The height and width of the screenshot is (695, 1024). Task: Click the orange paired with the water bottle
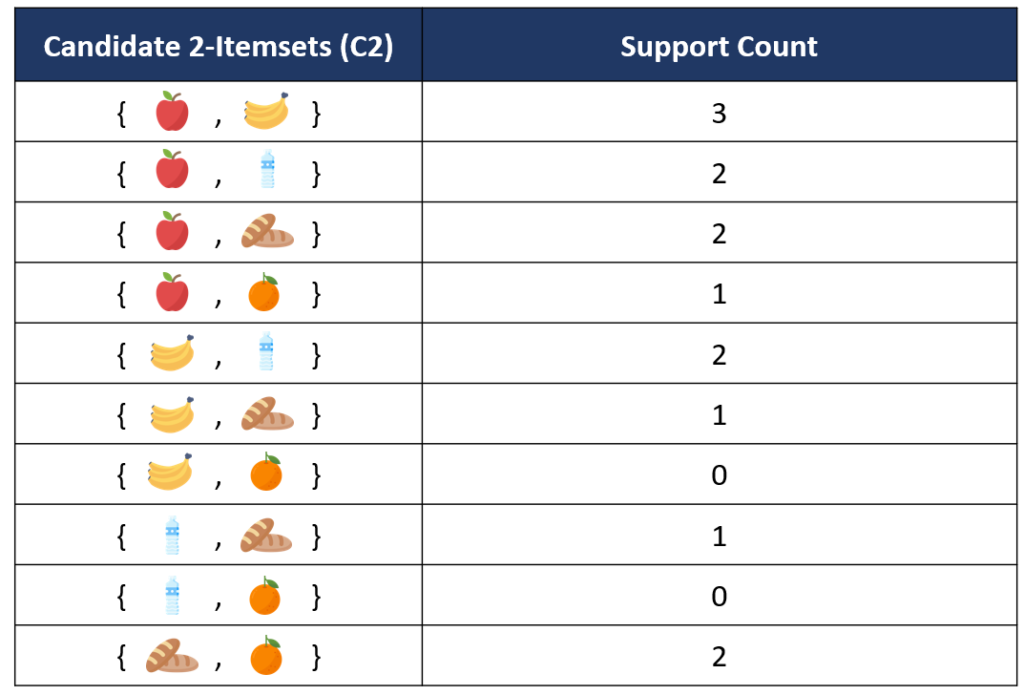[265, 596]
